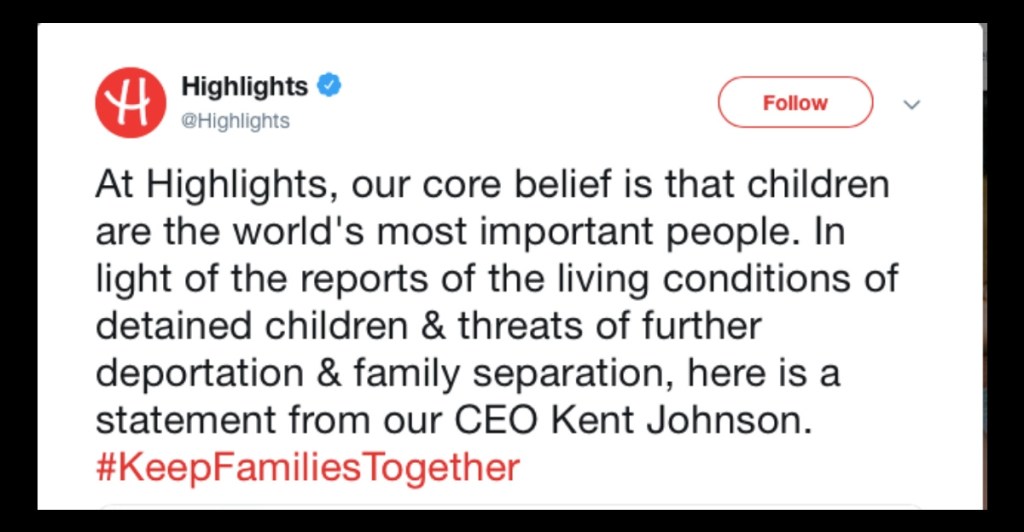The height and width of the screenshot is (532, 1024).
Task: Follow the Highlights account
Action: click(x=795, y=102)
